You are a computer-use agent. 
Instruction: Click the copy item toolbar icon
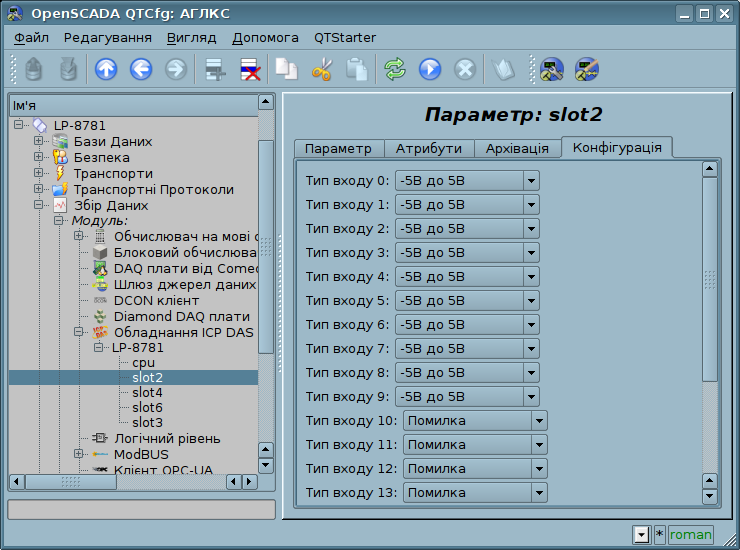(287, 69)
